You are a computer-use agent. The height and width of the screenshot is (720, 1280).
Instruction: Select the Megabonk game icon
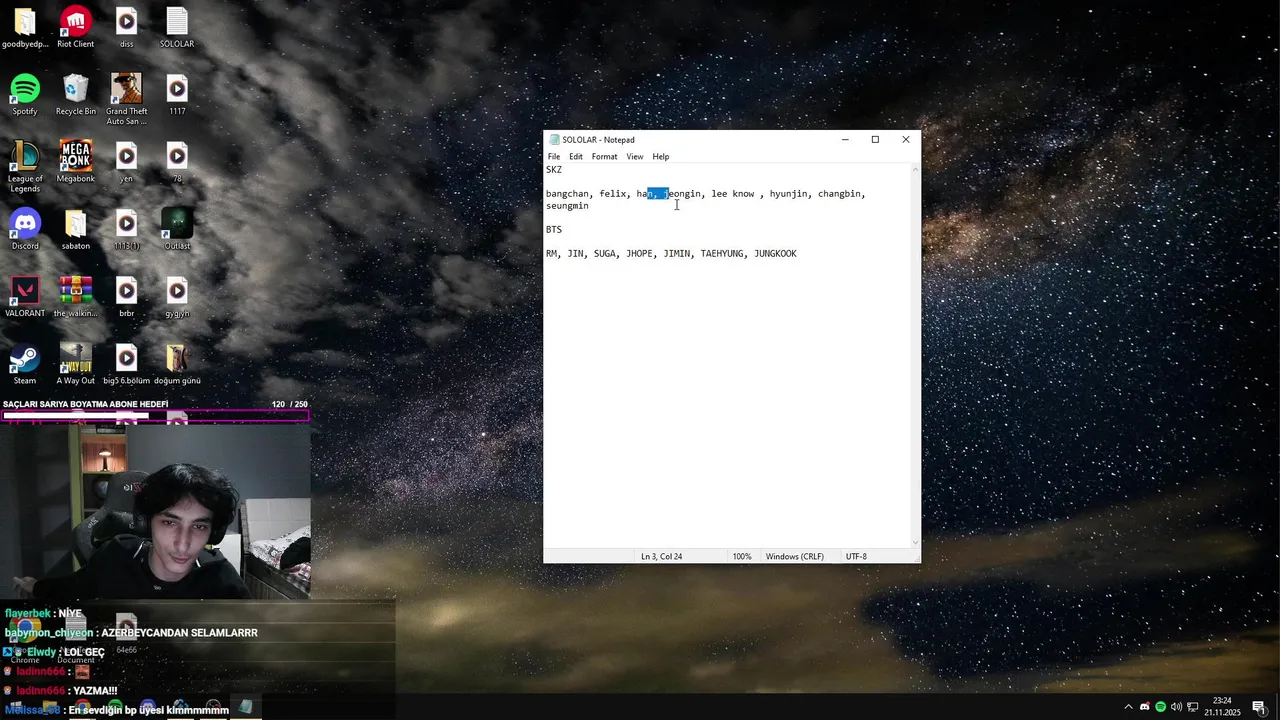tap(76, 162)
